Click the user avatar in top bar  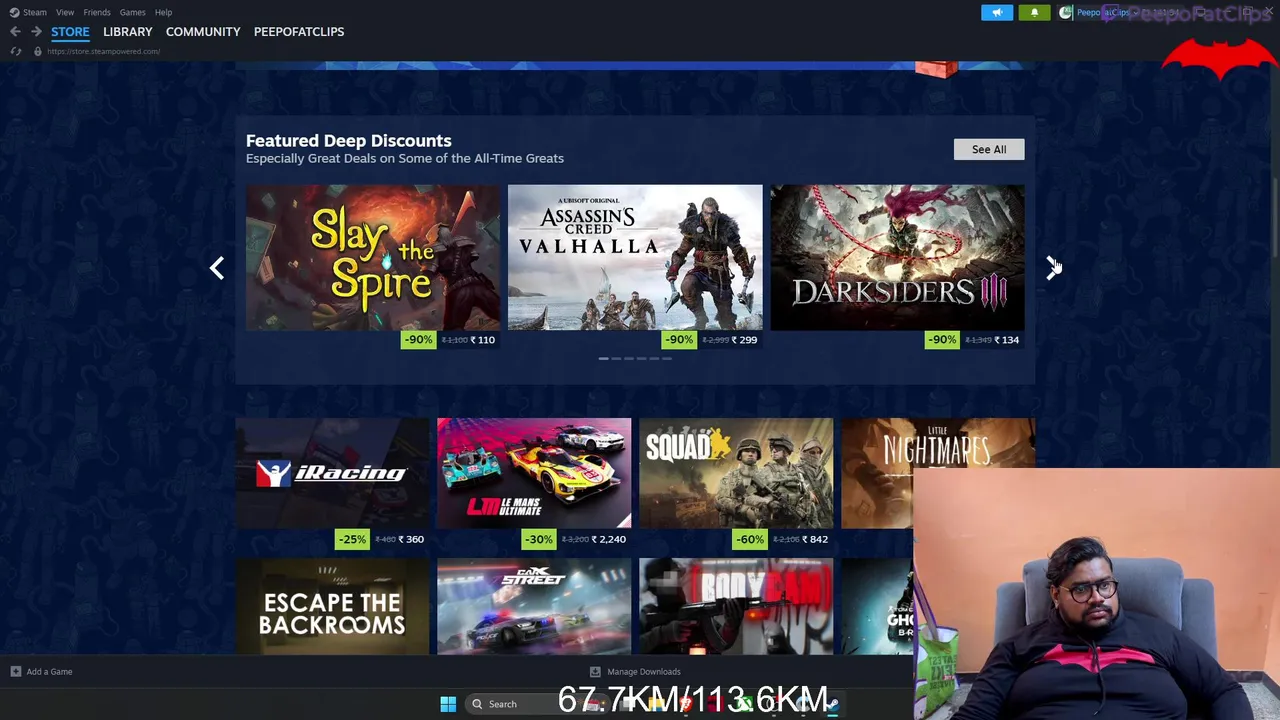(x=1065, y=12)
